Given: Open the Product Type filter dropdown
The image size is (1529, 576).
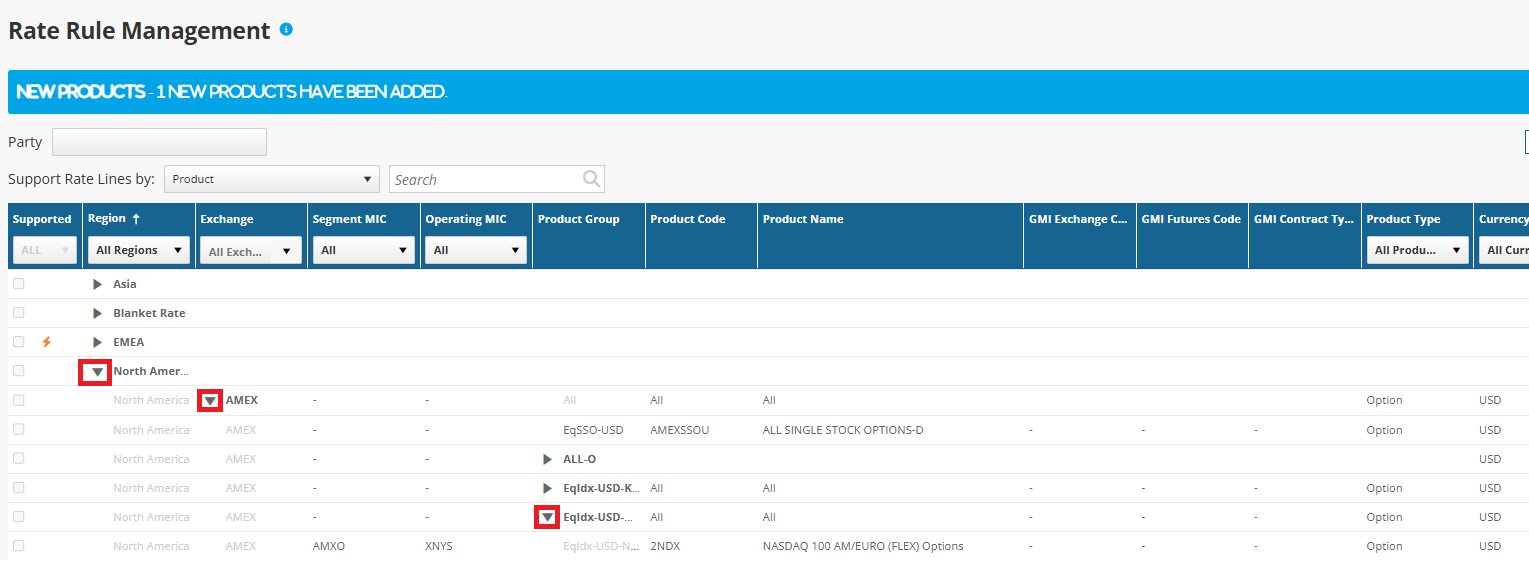Looking at the screenshot, I should pyautogui.click(x=1417, y=250).
